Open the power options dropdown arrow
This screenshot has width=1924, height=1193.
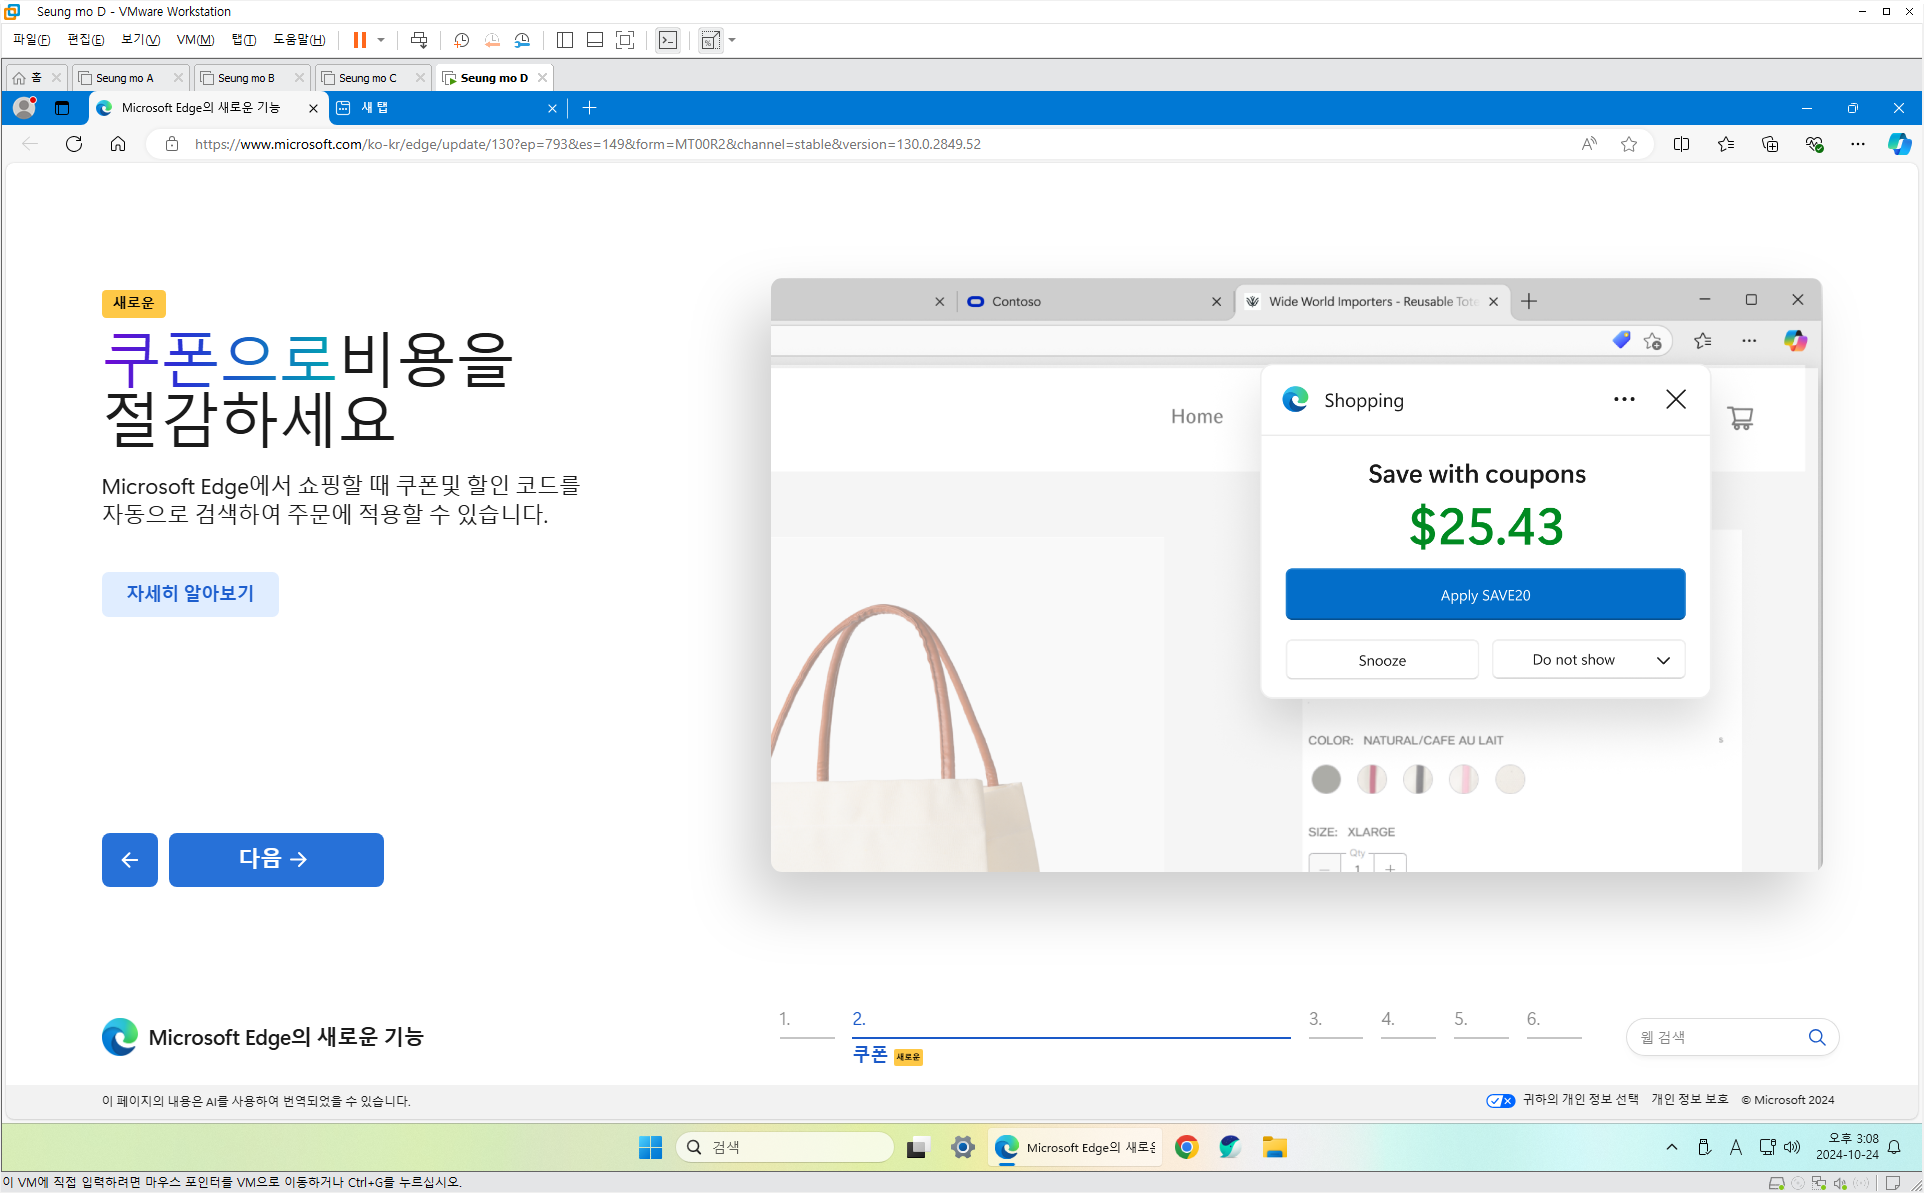(381, 40)
